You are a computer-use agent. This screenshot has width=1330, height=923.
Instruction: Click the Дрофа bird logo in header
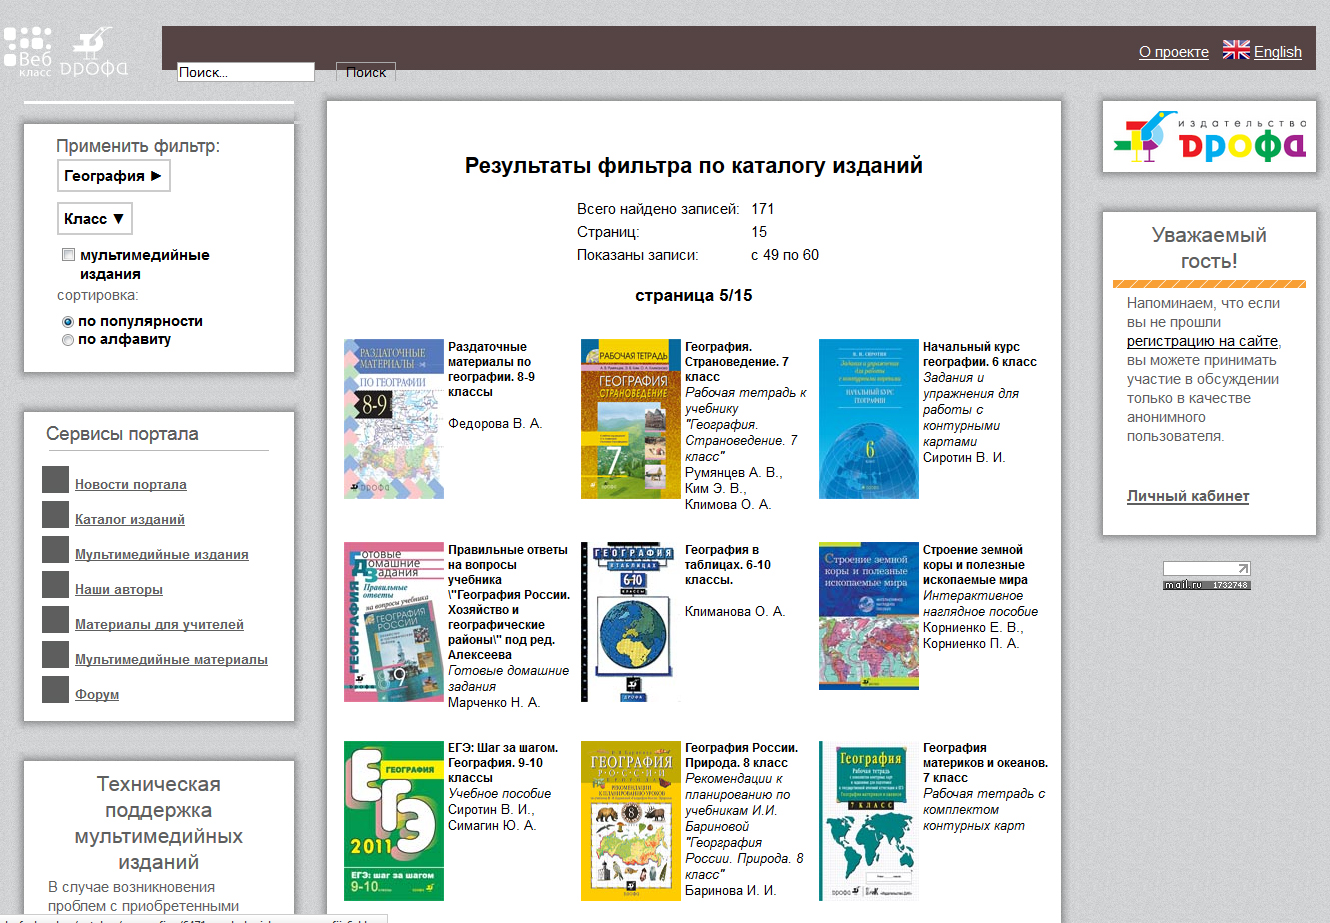click(94, 52)
